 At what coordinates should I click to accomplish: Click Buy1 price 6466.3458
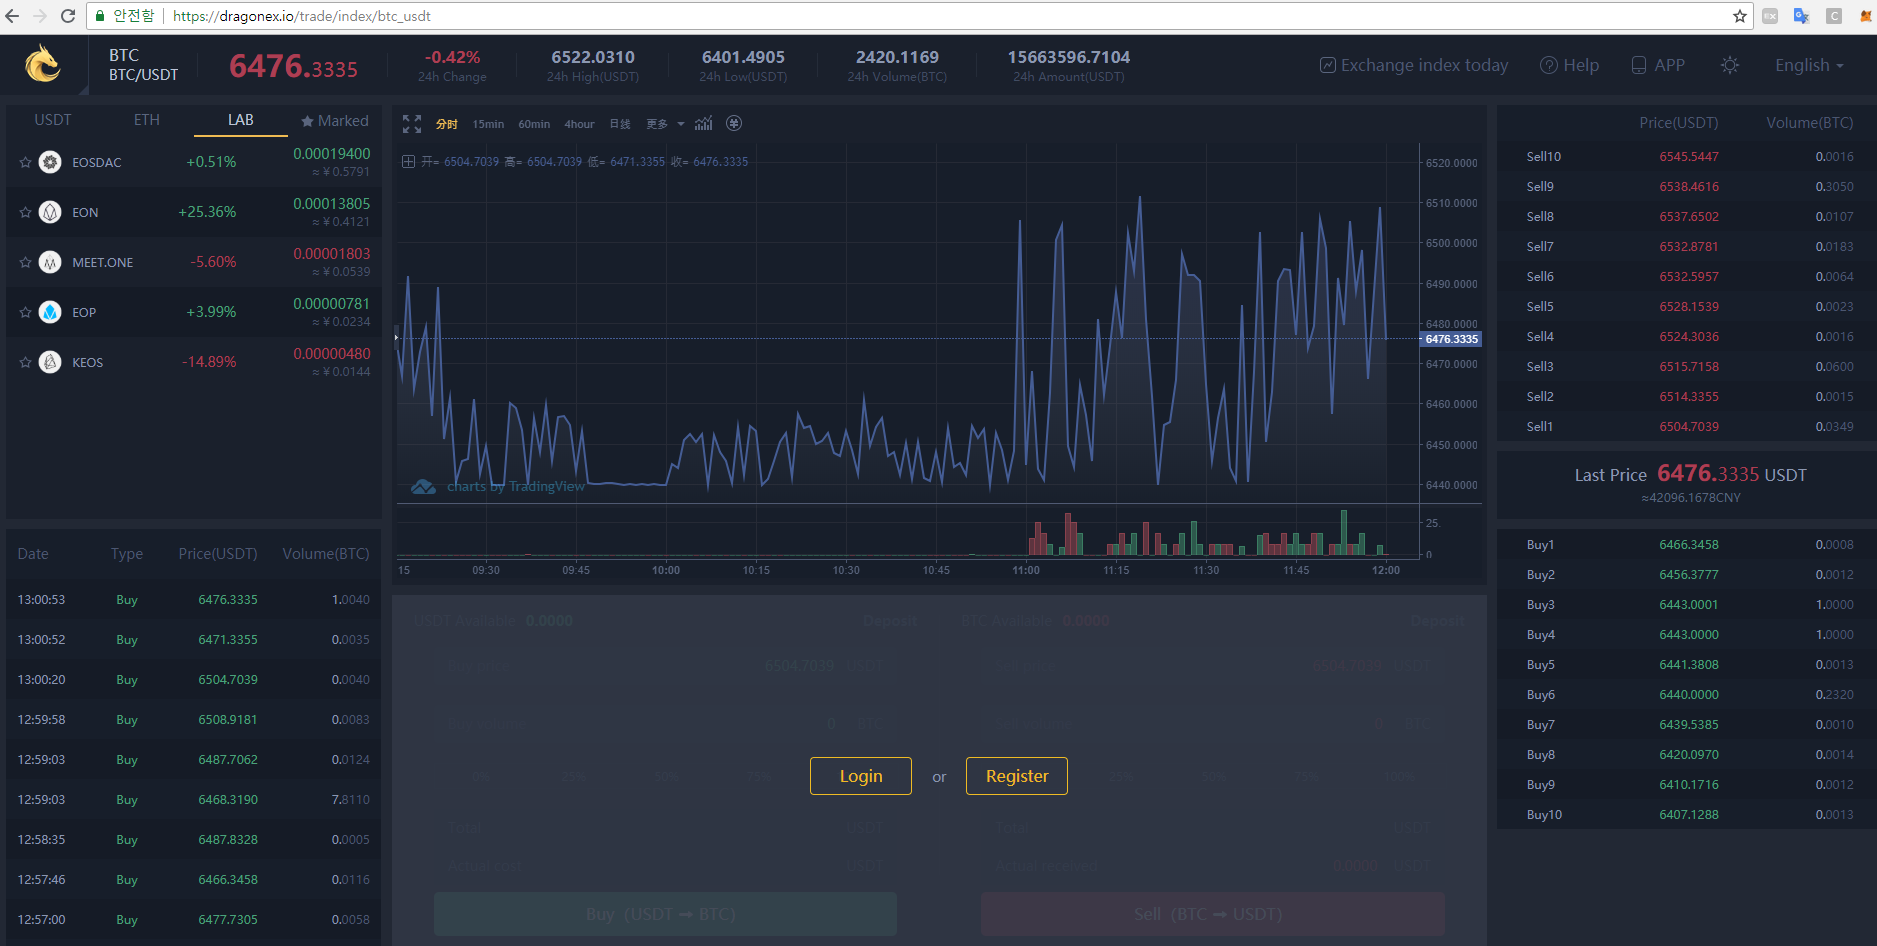(1689, 545)
